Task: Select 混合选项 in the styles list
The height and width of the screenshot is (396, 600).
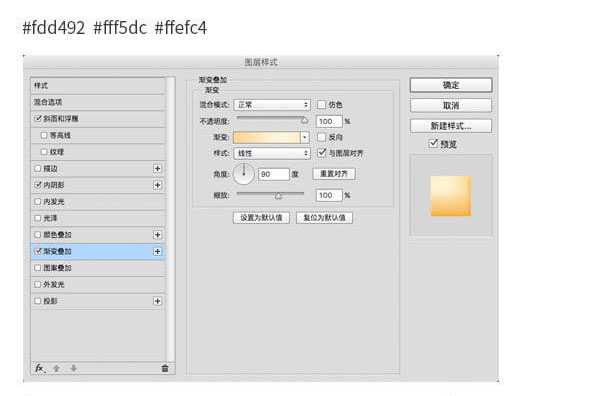Action: 98,102
